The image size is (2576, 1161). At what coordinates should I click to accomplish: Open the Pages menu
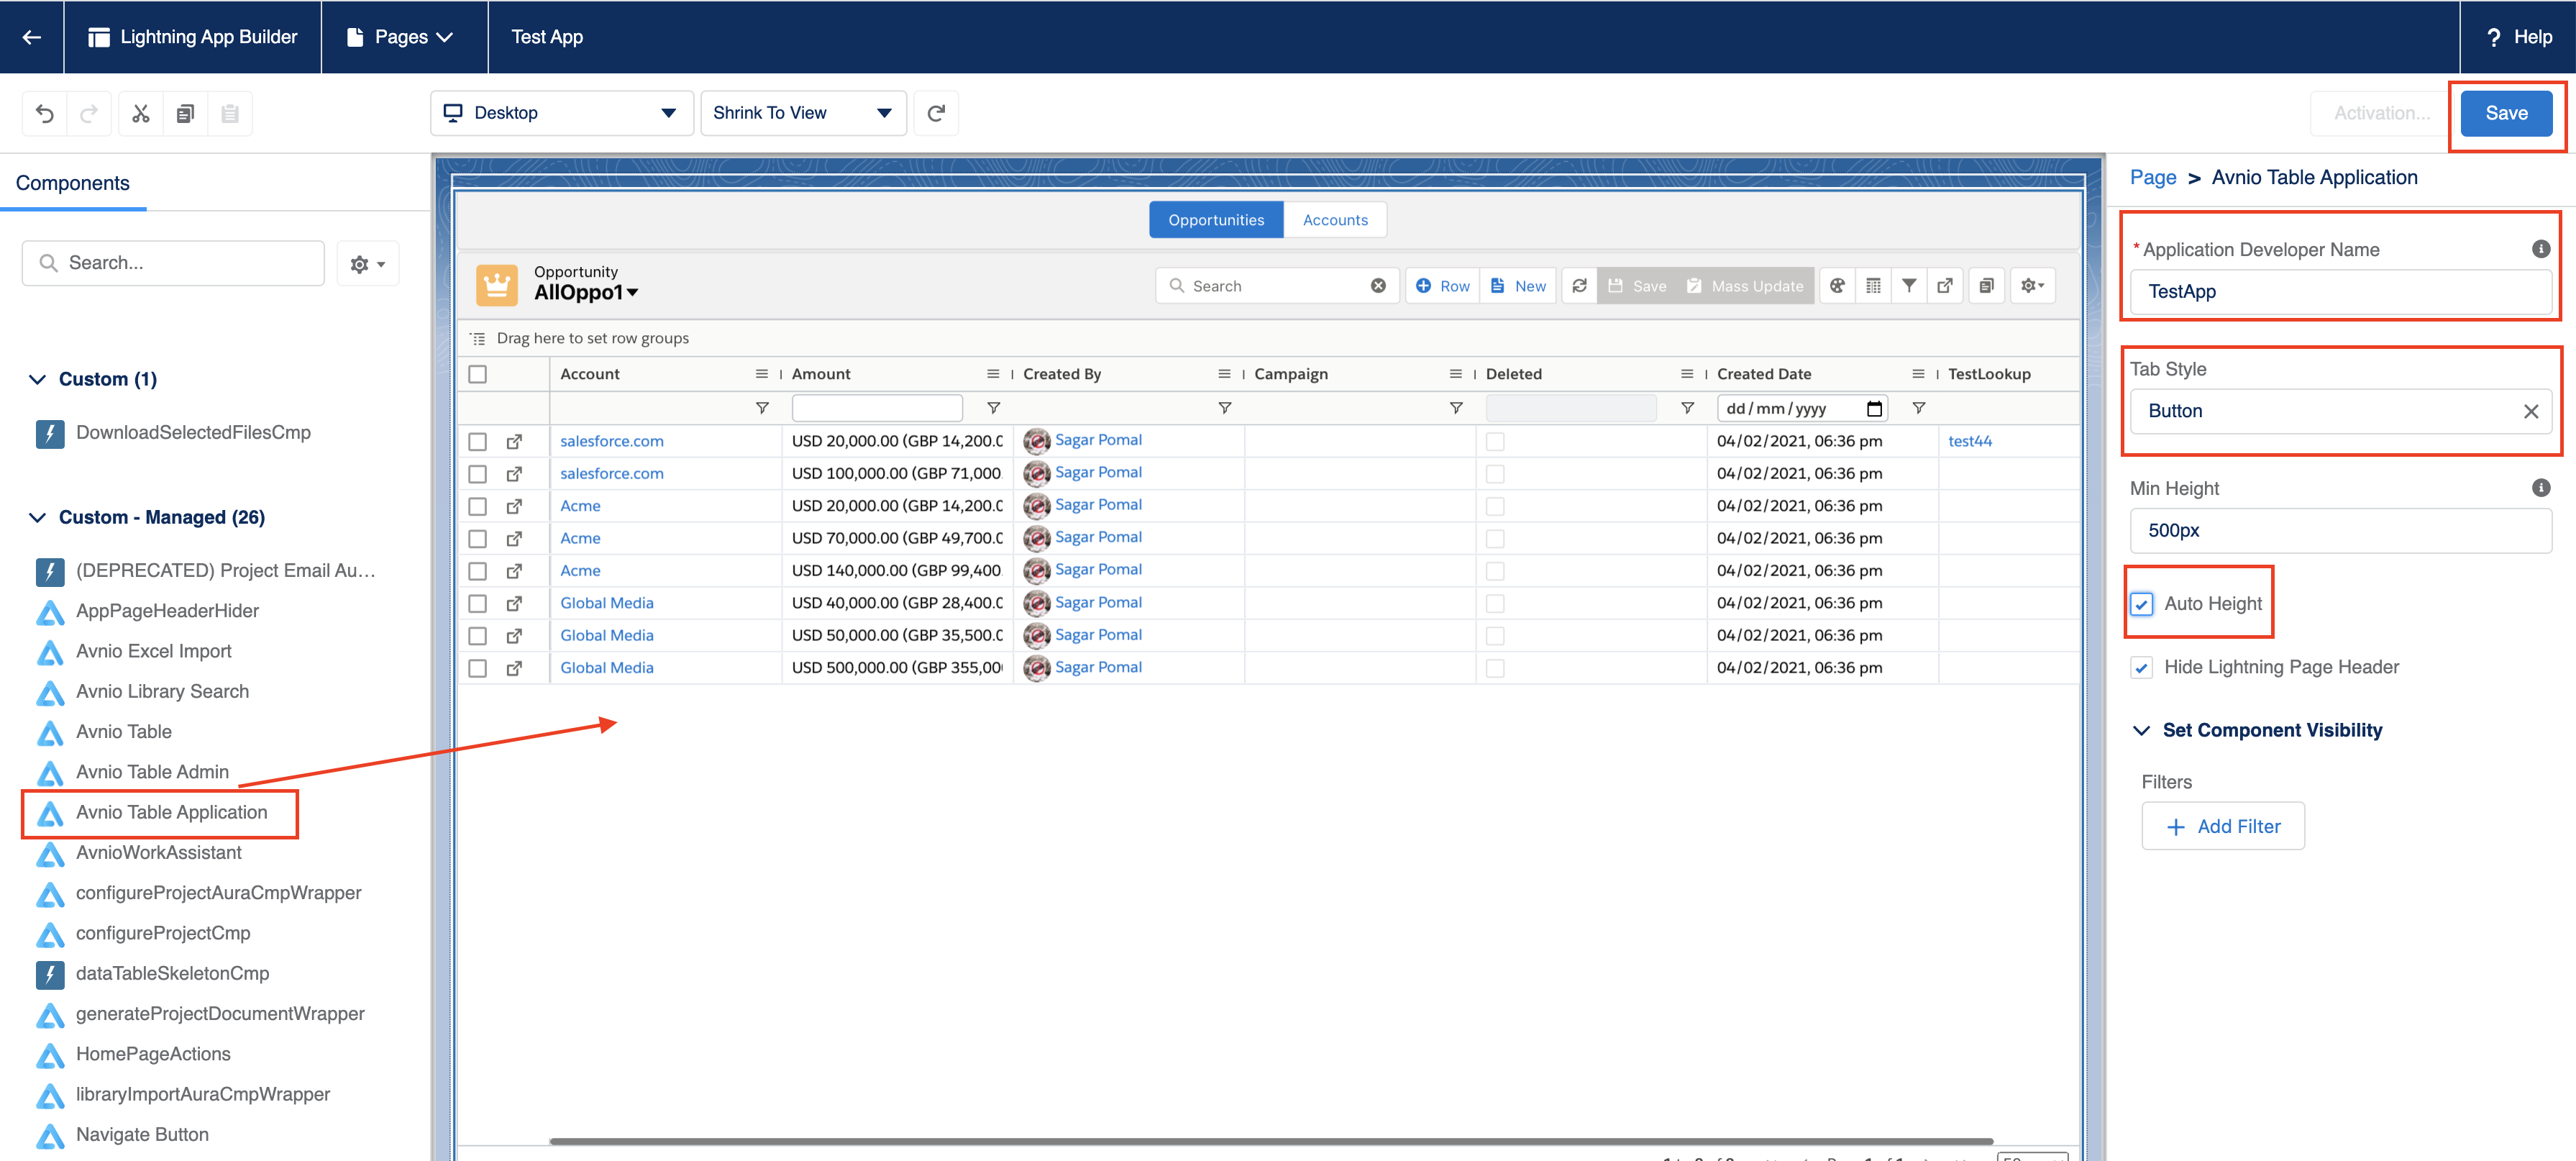[x=401, y=37]
